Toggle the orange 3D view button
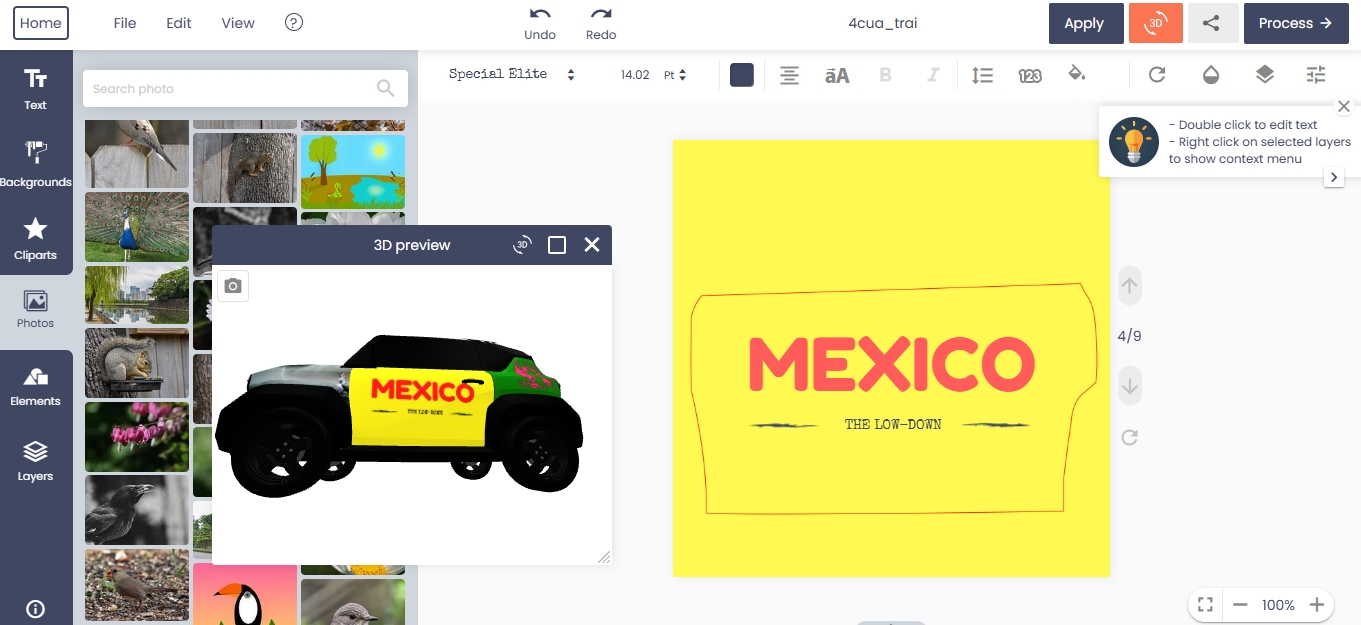Screen dimensions: 1361x625 1155,23
